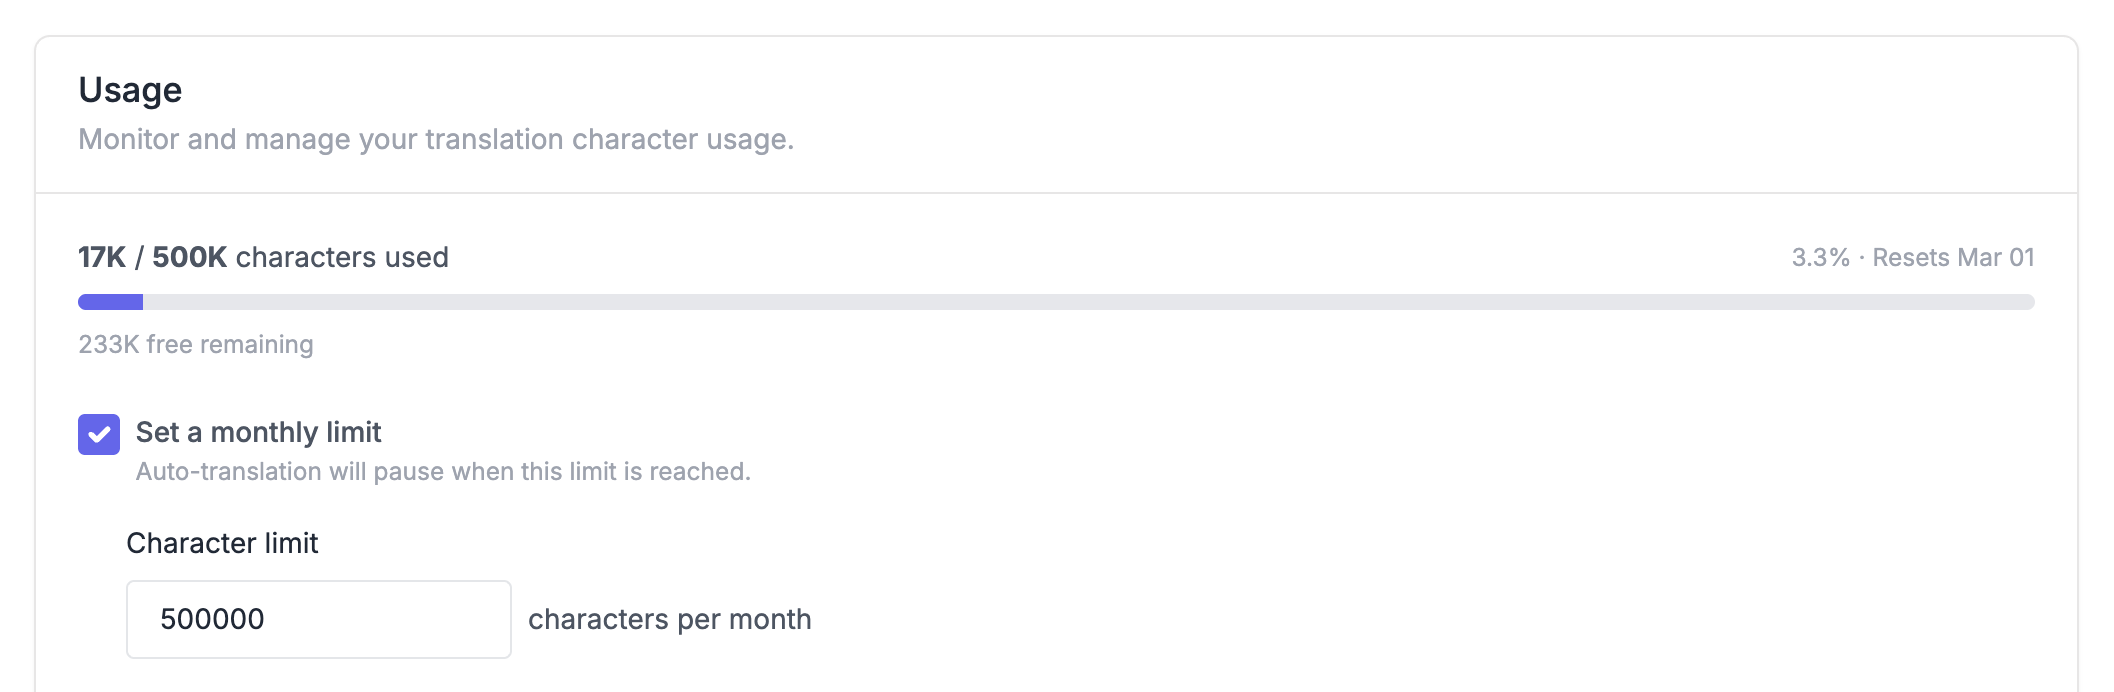Uncheck the "Set a monthly limit" checkbox
Viewport: 2114px width, 692px height.
tap(99, 435)
